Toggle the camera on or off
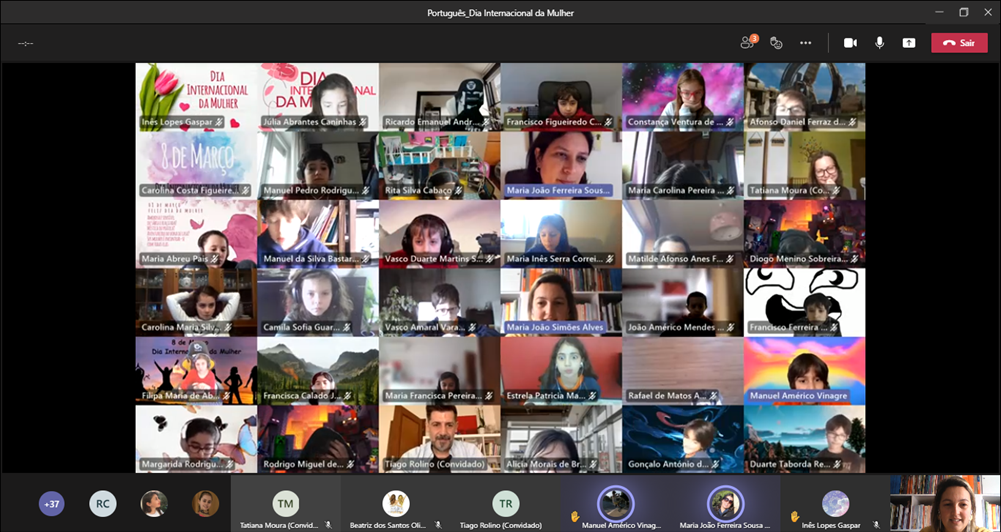The width and height of the screenshot is (1001, 532). pos(850,43)
